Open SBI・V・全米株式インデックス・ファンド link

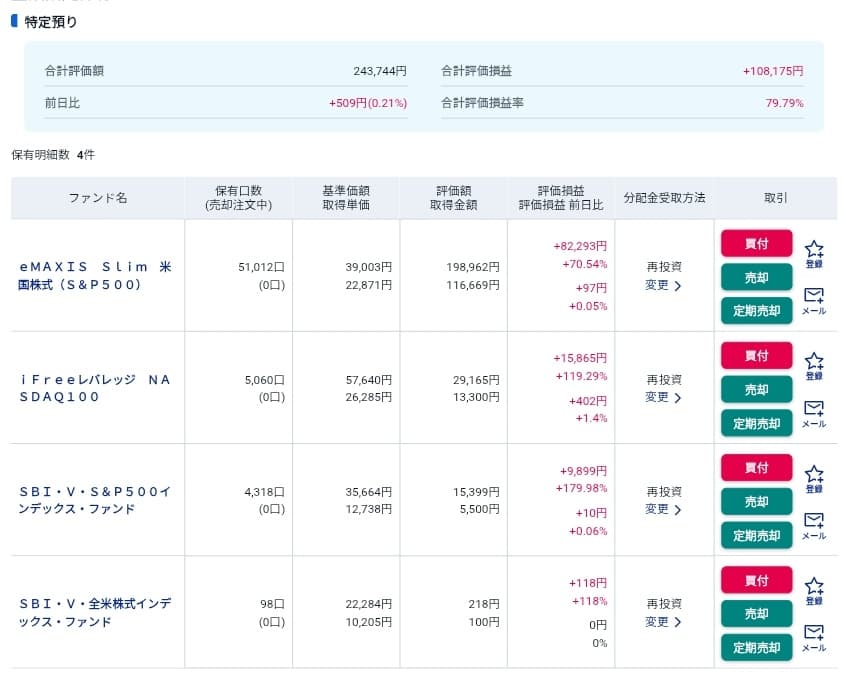pyautogui.click(x=96, y=612)
